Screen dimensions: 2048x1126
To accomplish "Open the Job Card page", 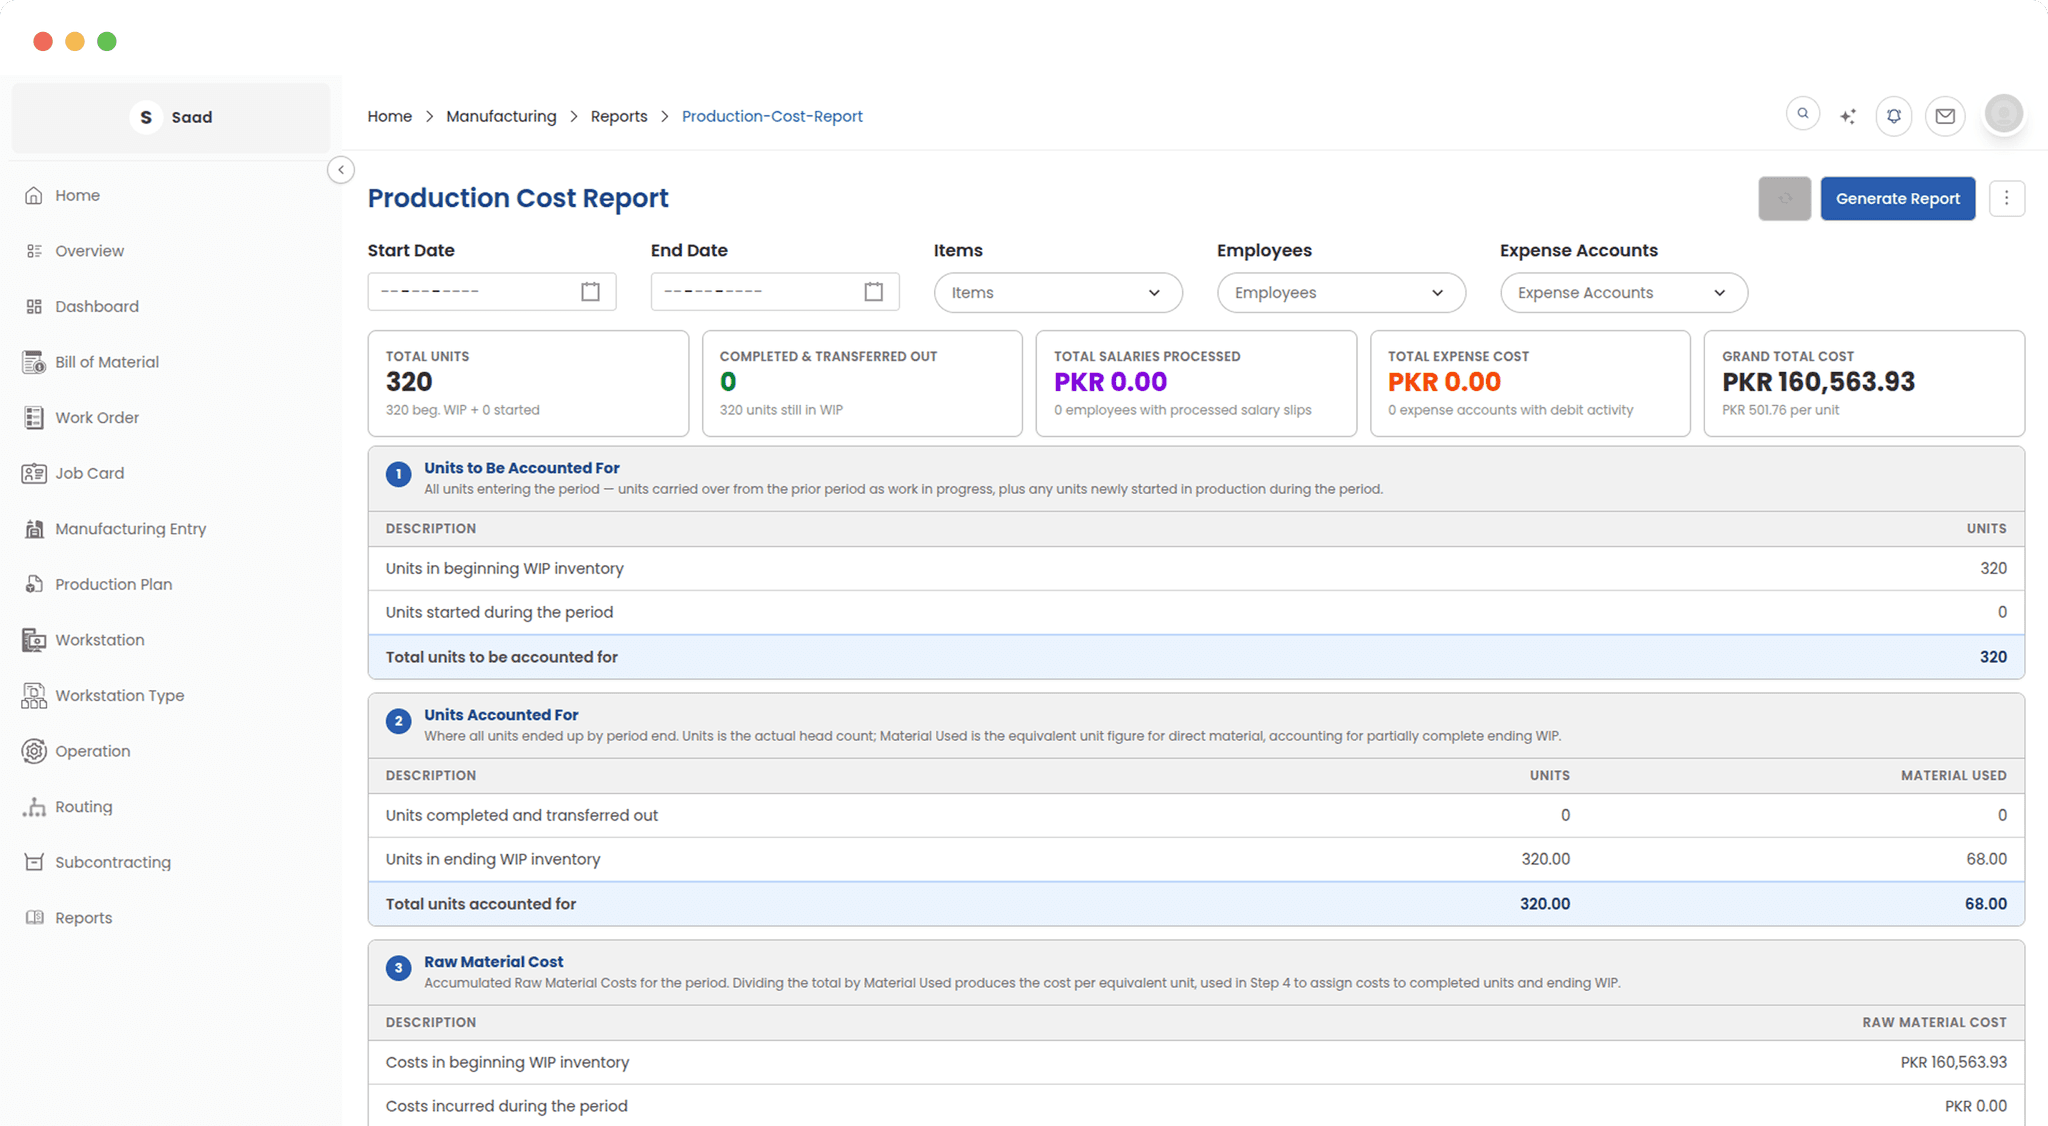I will [x=89, y=472].
